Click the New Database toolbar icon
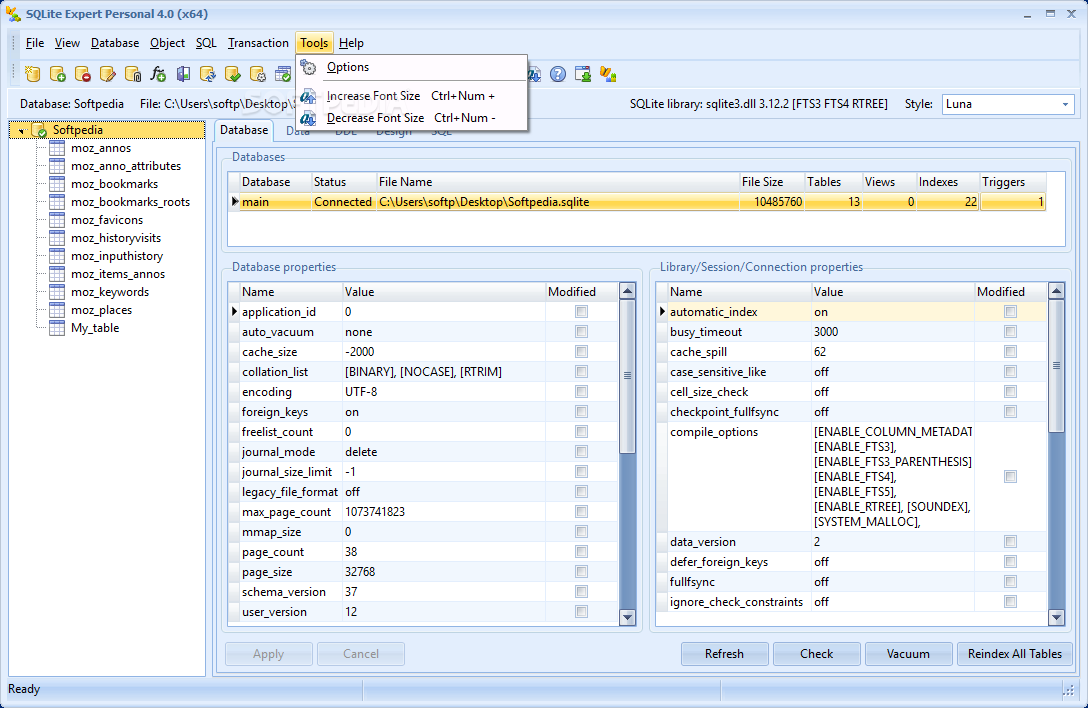 (x=33, y=74)
